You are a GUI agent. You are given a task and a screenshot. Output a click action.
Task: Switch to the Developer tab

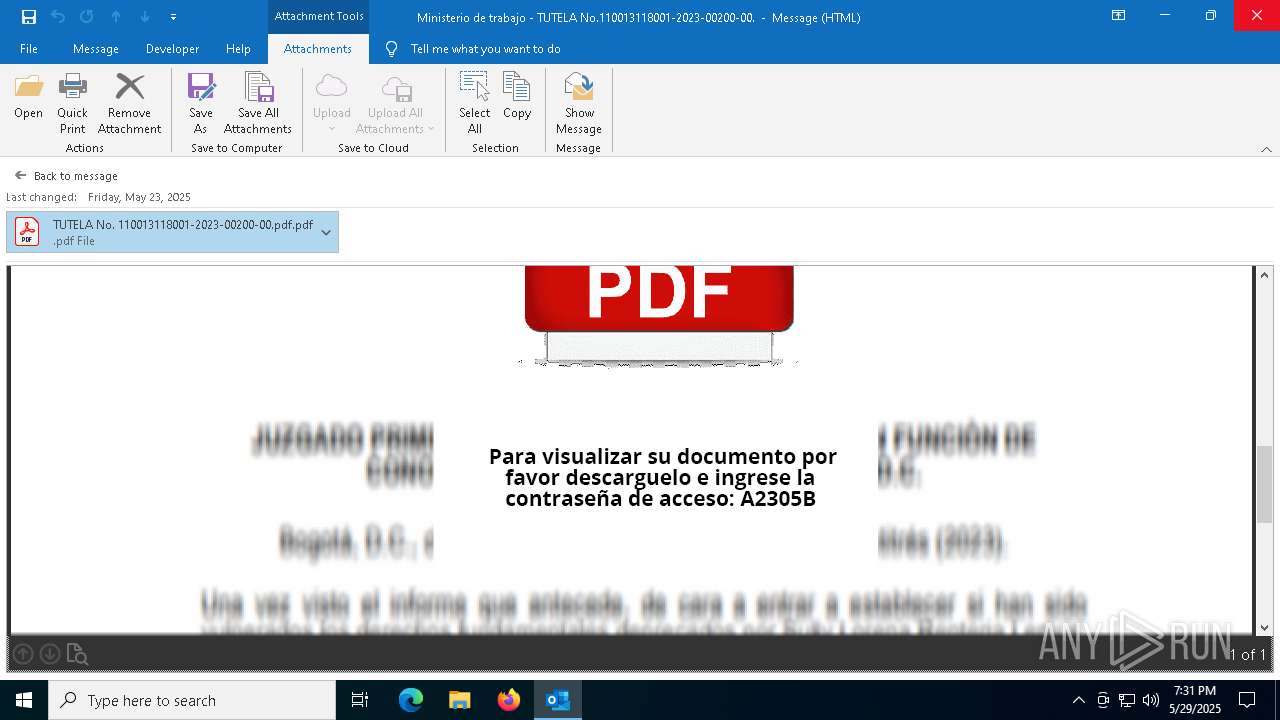(x=172, y=49)
